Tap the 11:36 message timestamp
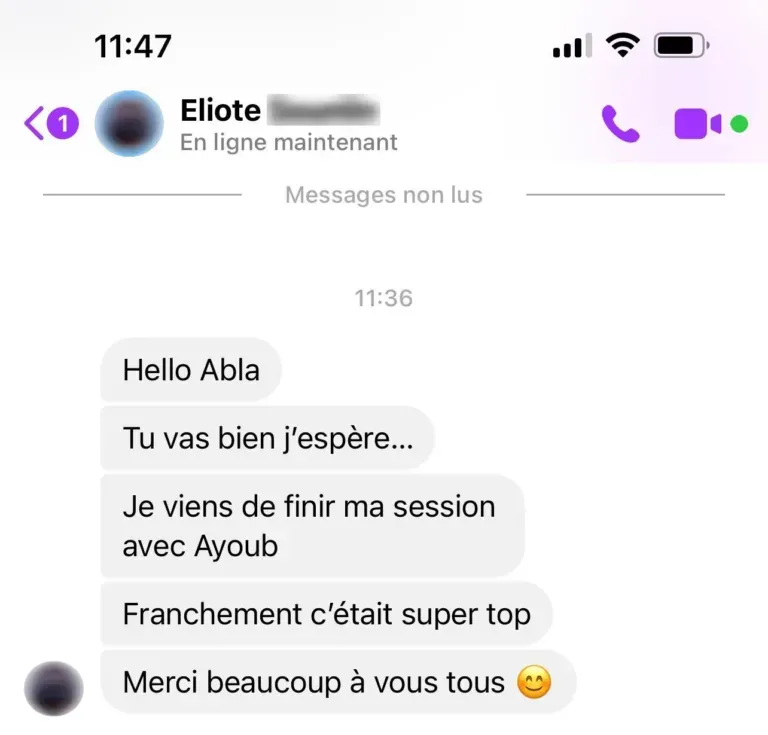 click(x=384, y=298)
